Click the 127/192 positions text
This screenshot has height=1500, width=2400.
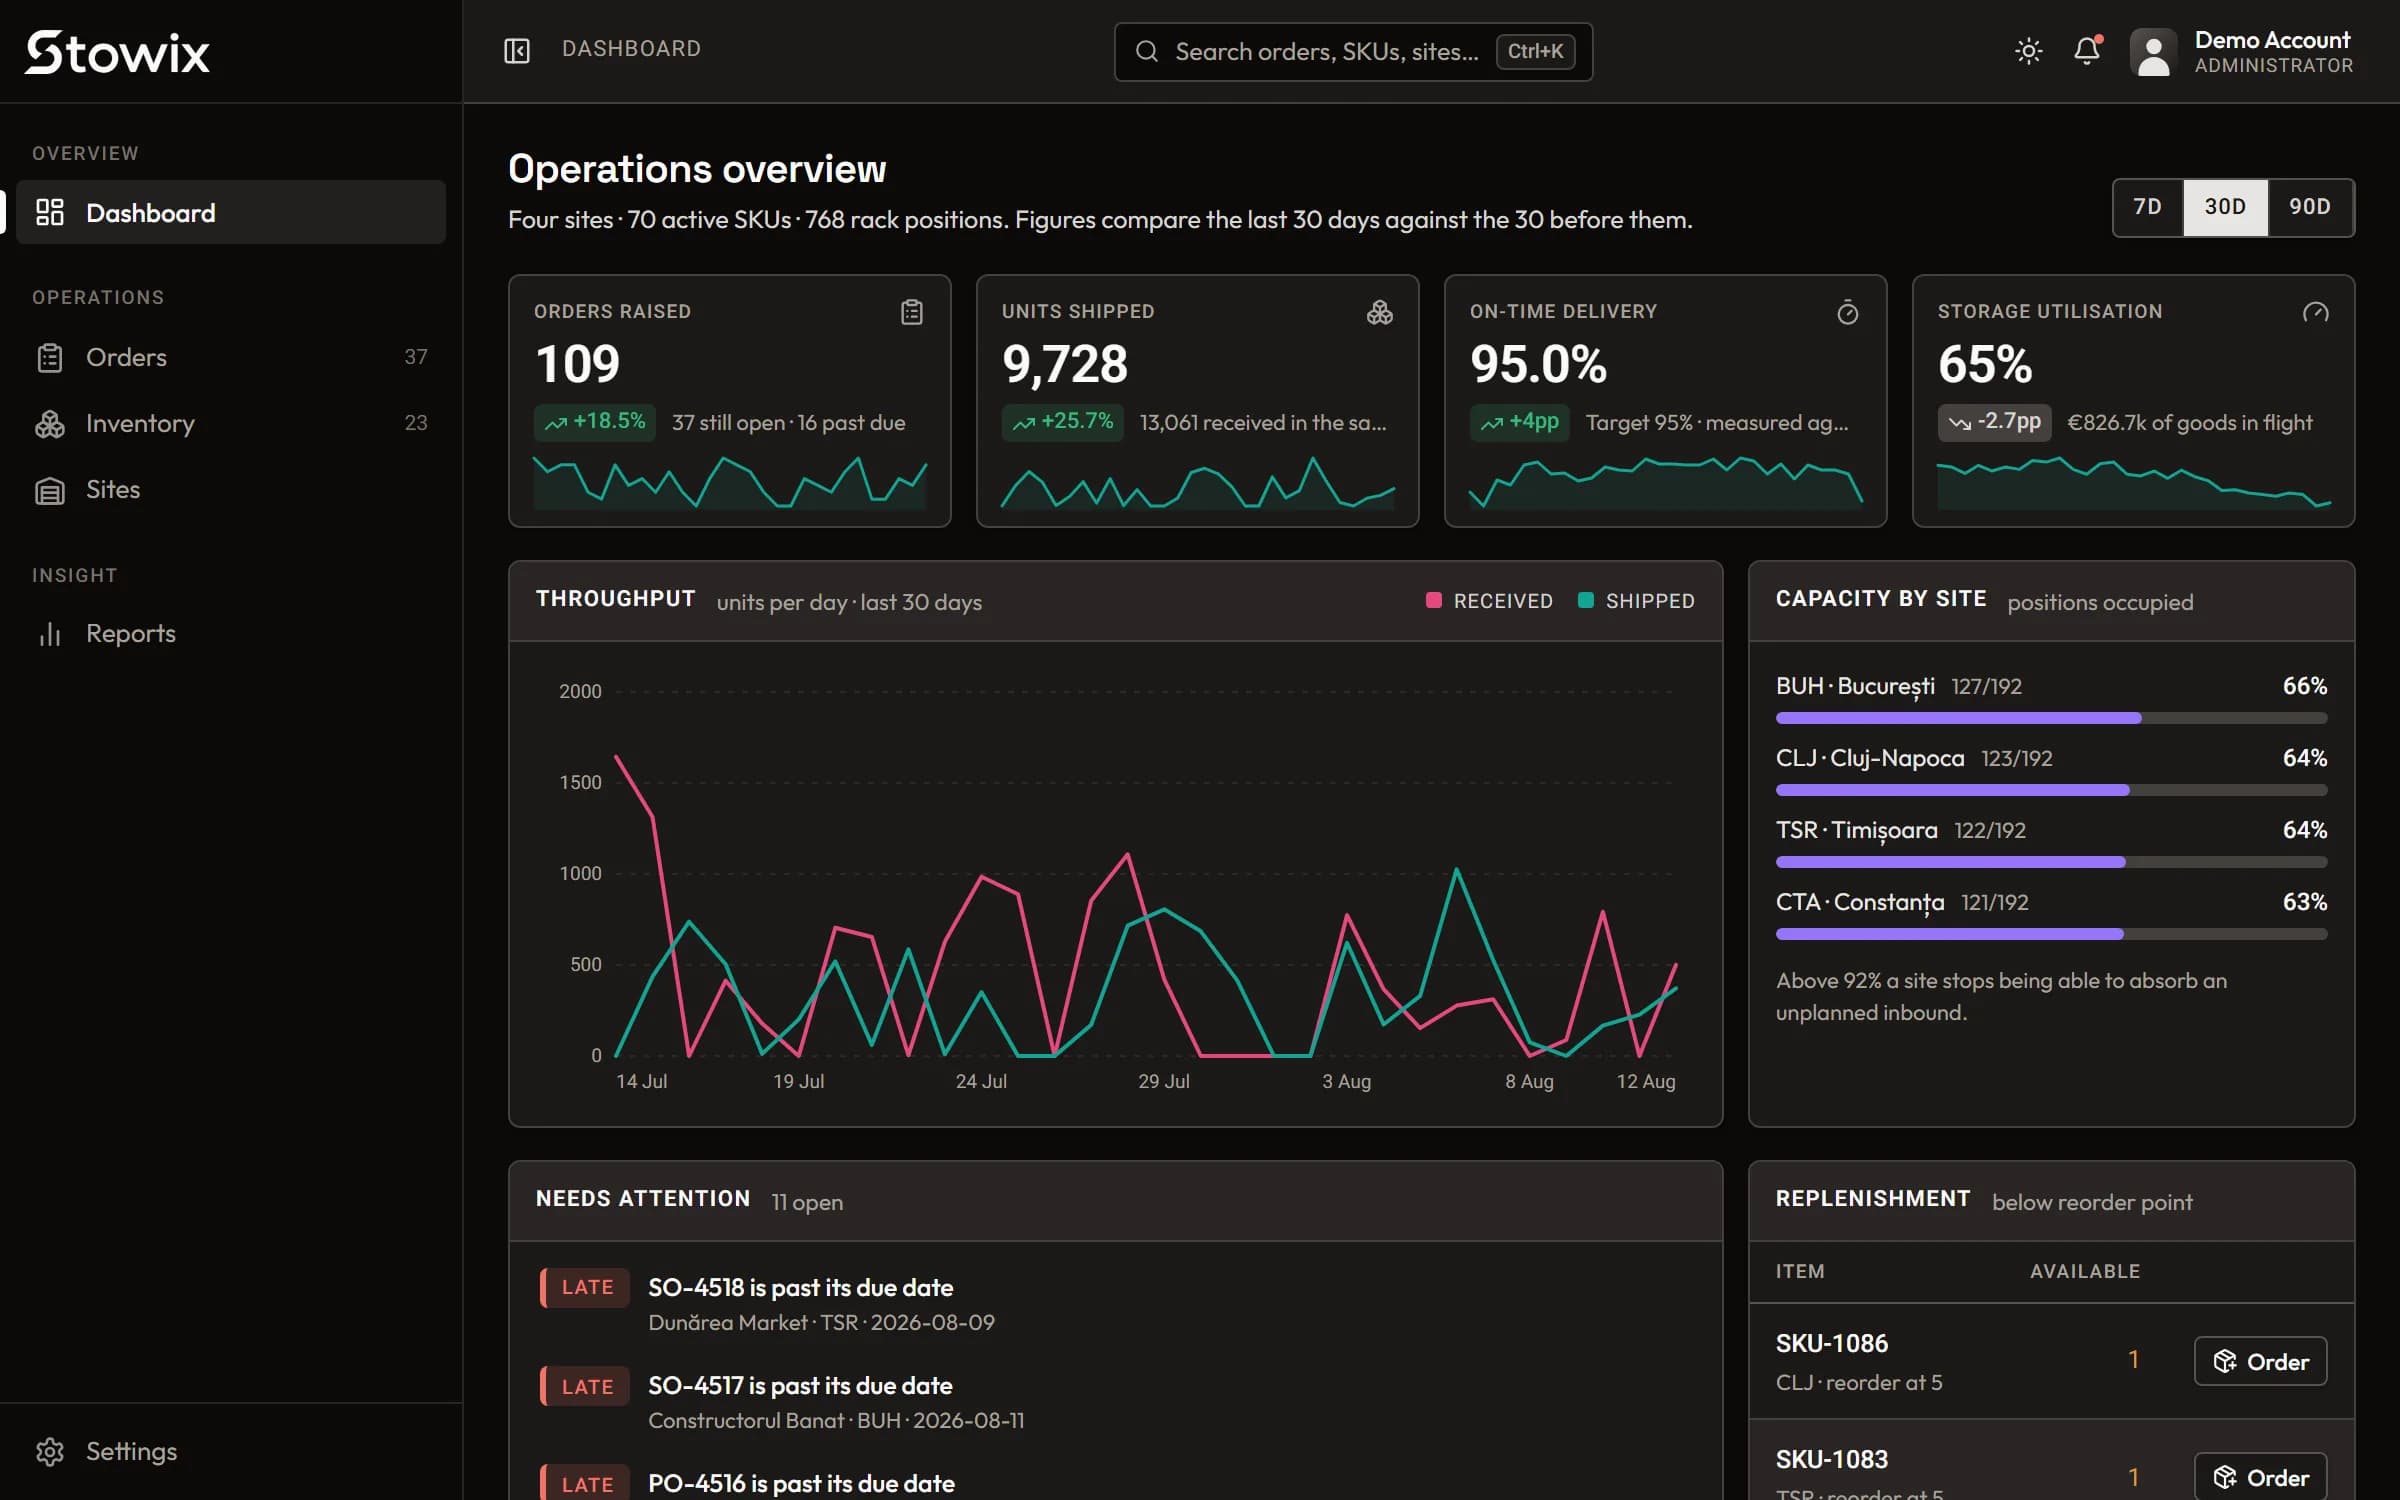1986,687
